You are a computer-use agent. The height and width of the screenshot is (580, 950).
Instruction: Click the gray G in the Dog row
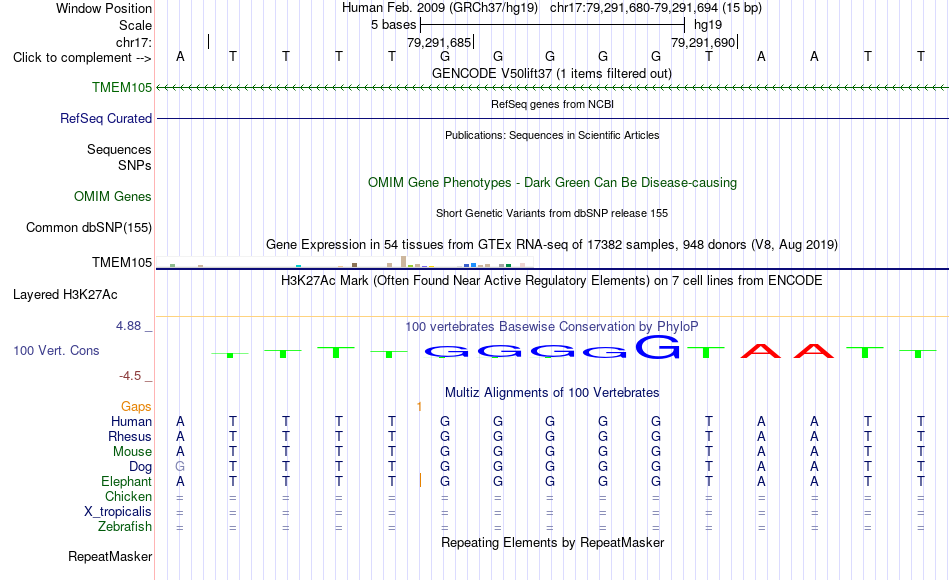coord(180,467)
